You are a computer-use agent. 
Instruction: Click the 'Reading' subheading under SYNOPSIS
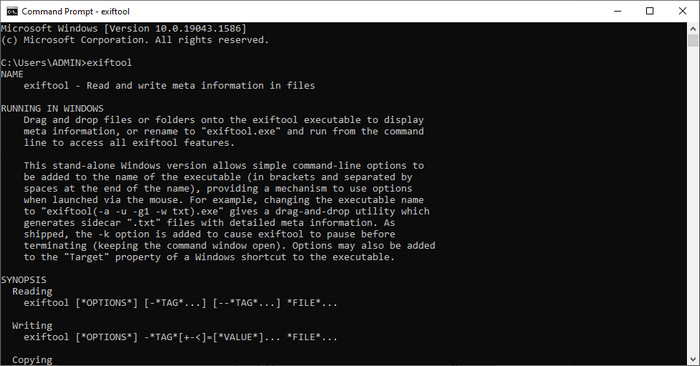[32, 291]
